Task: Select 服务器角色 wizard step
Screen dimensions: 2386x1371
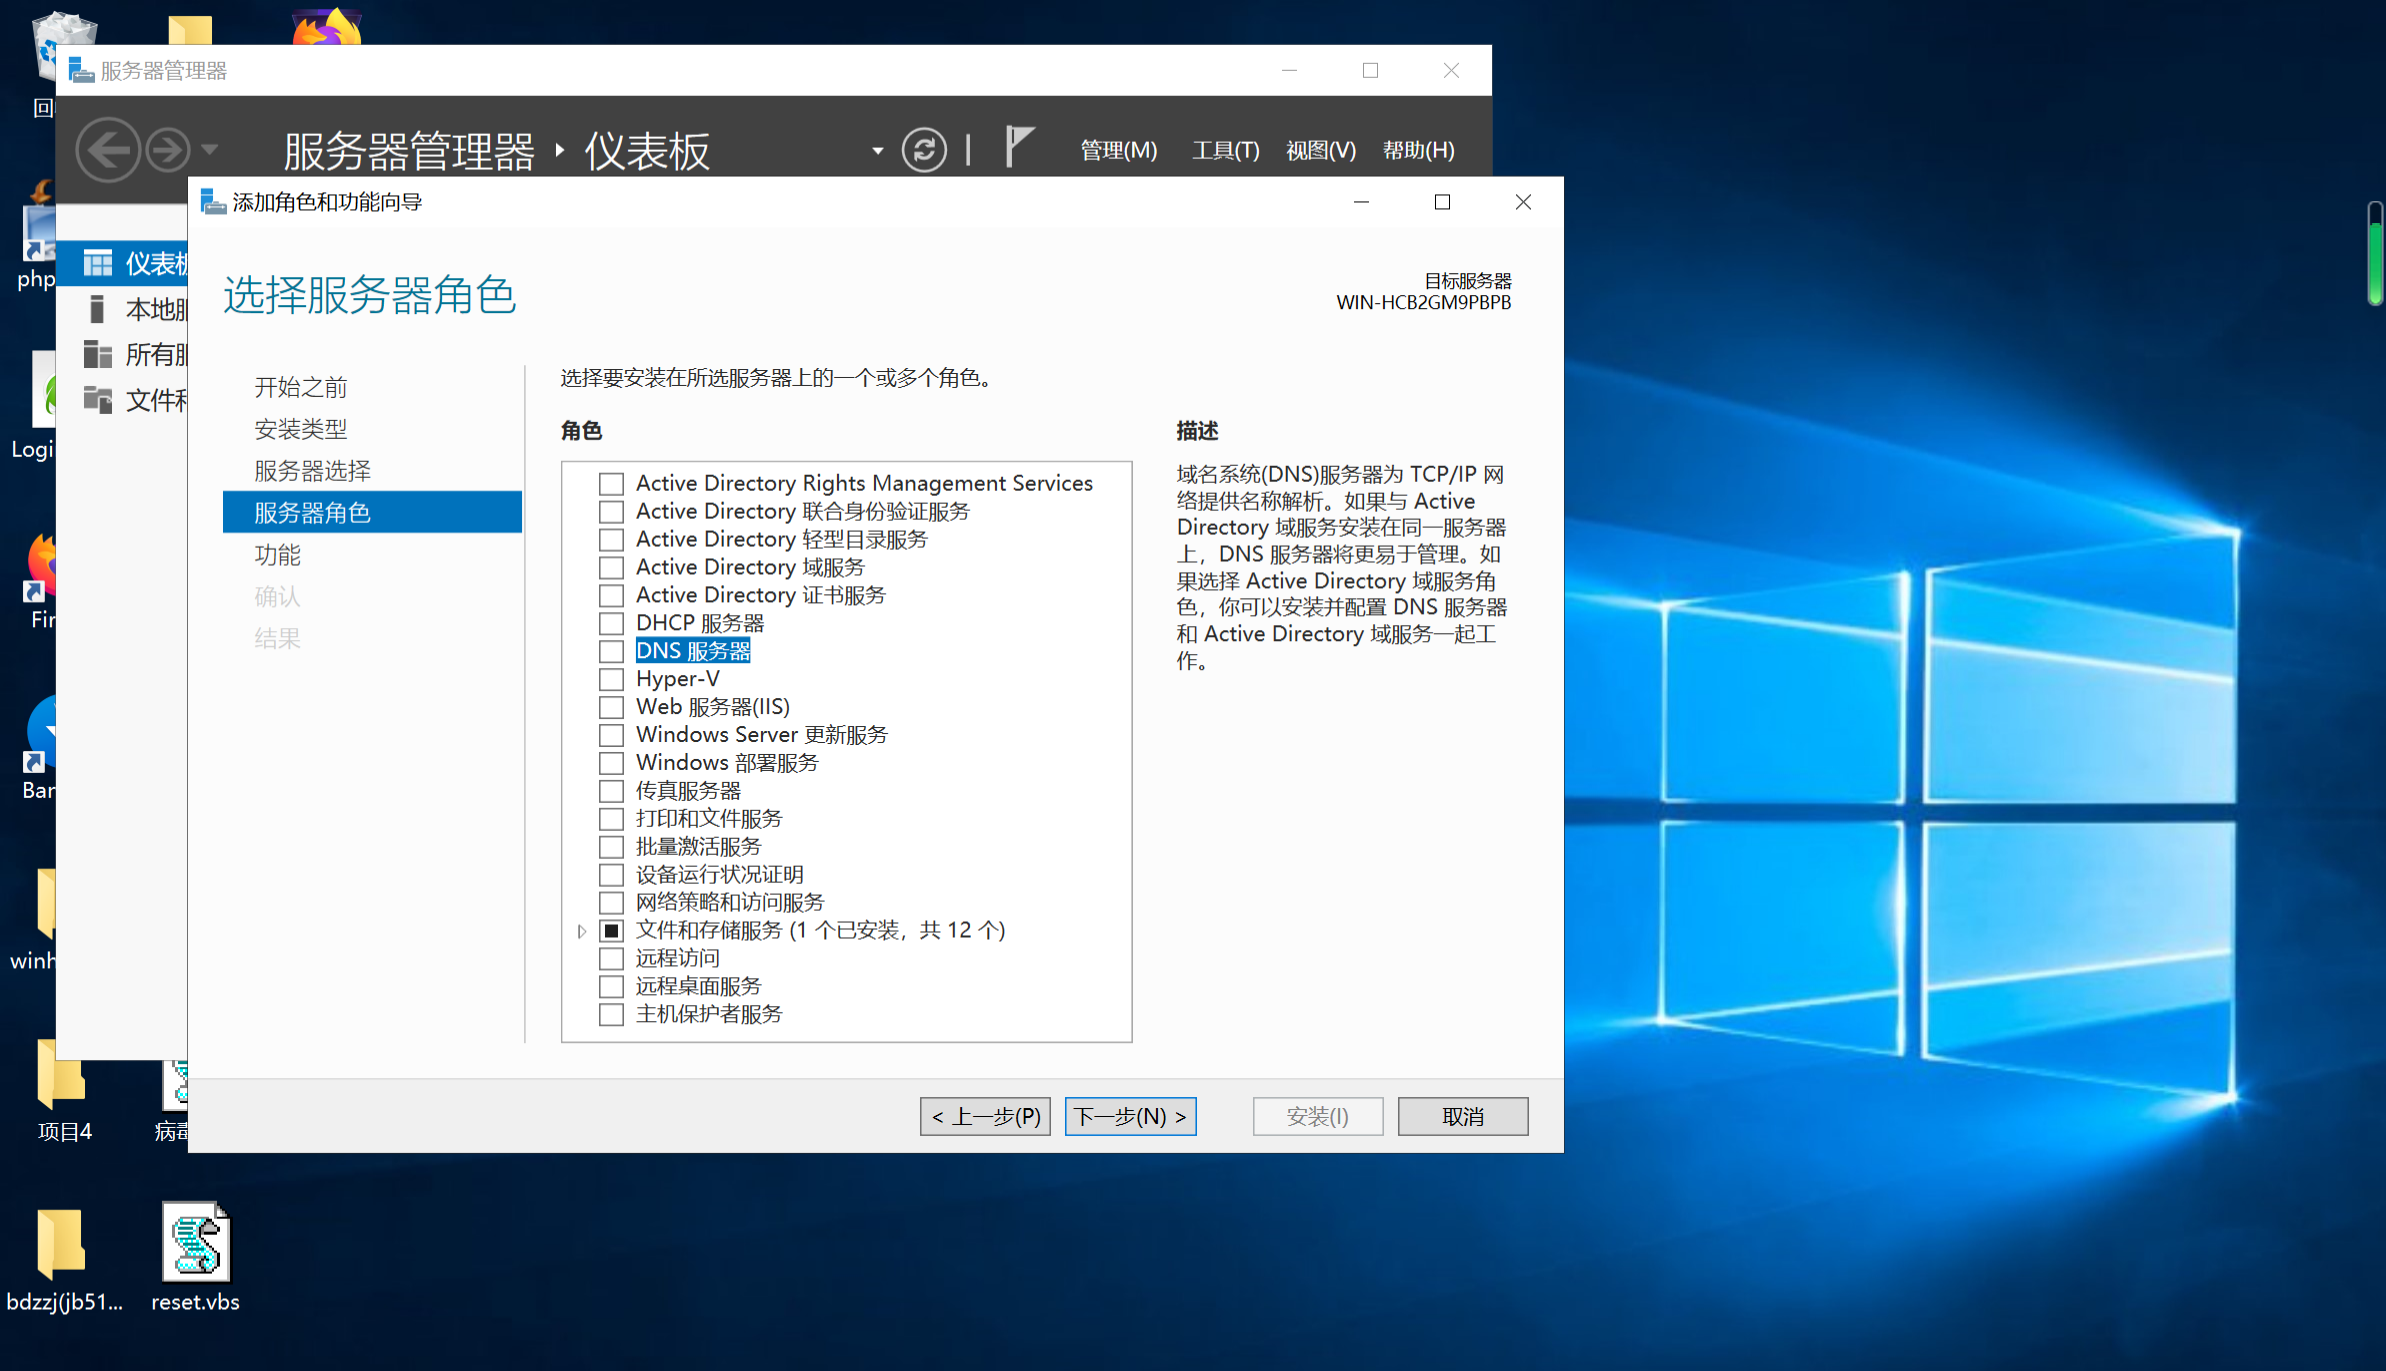Action: point(372,512)
